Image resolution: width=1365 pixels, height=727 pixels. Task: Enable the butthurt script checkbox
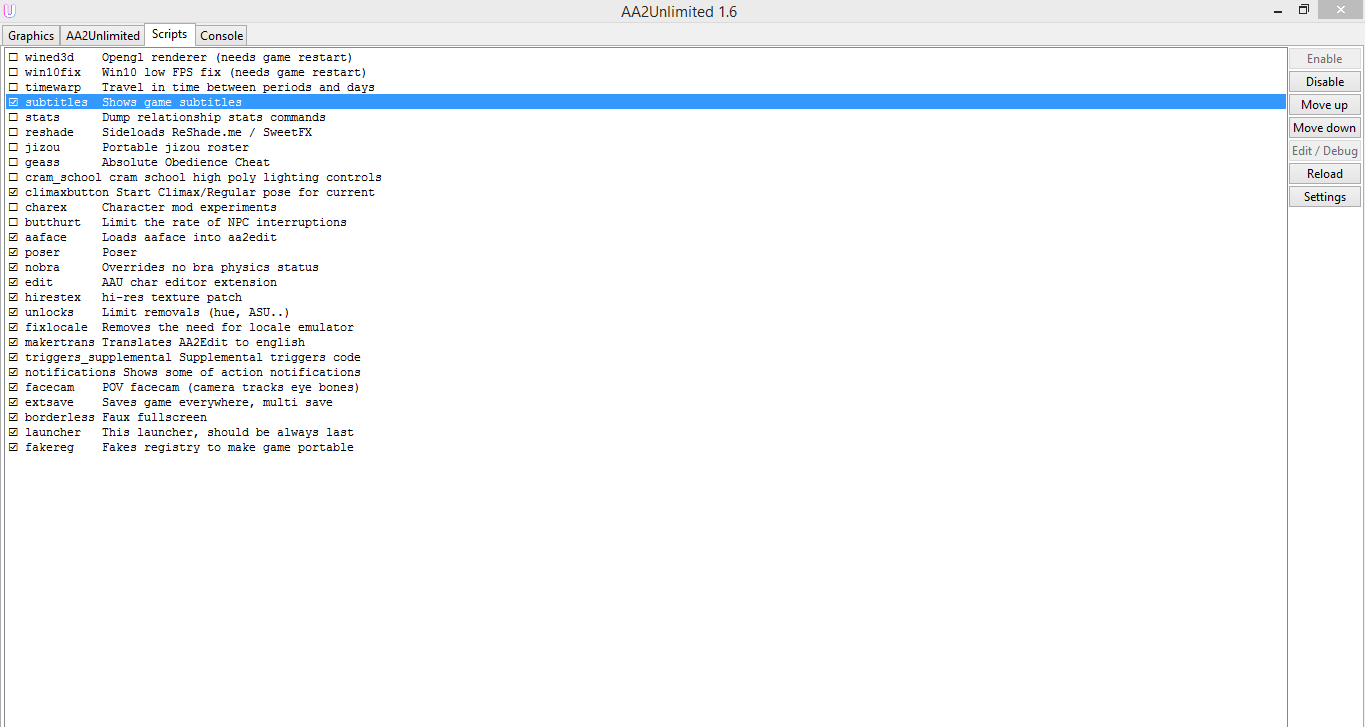(x=13, y=222)
